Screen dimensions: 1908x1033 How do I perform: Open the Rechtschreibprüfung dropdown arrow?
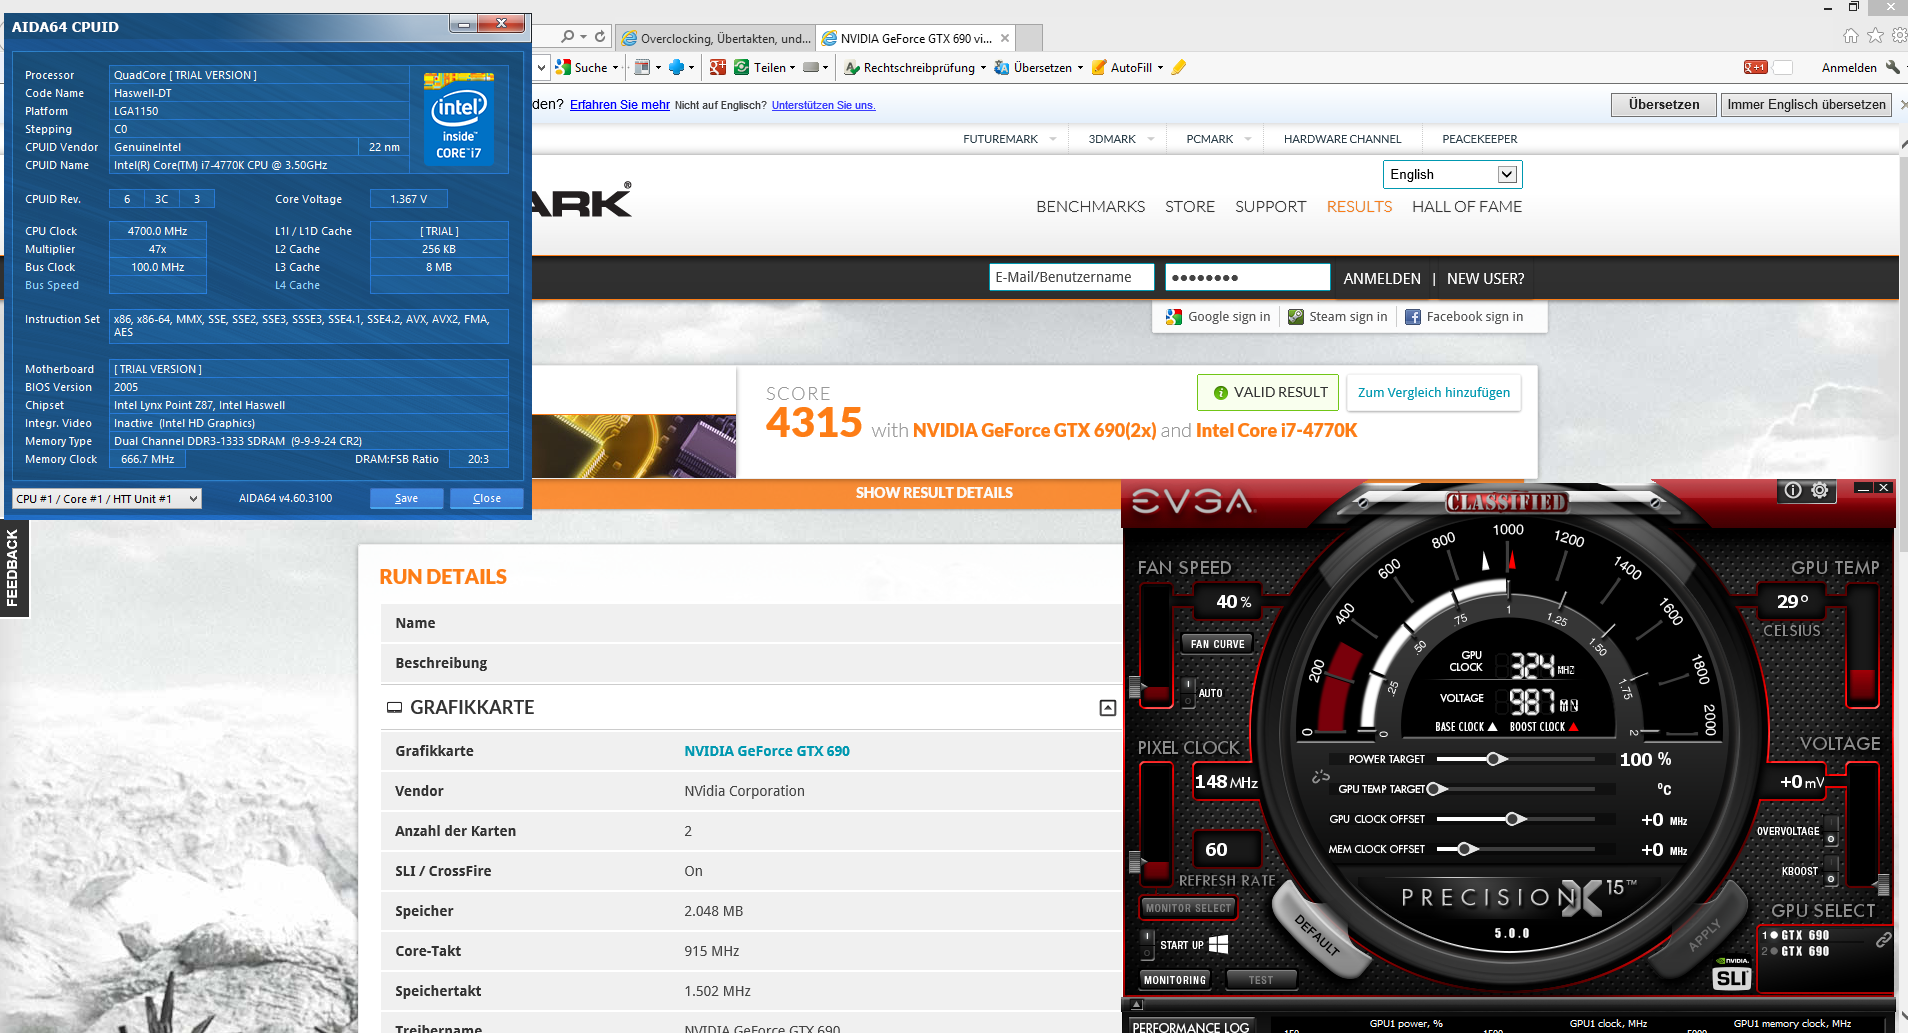click(983, 68)
